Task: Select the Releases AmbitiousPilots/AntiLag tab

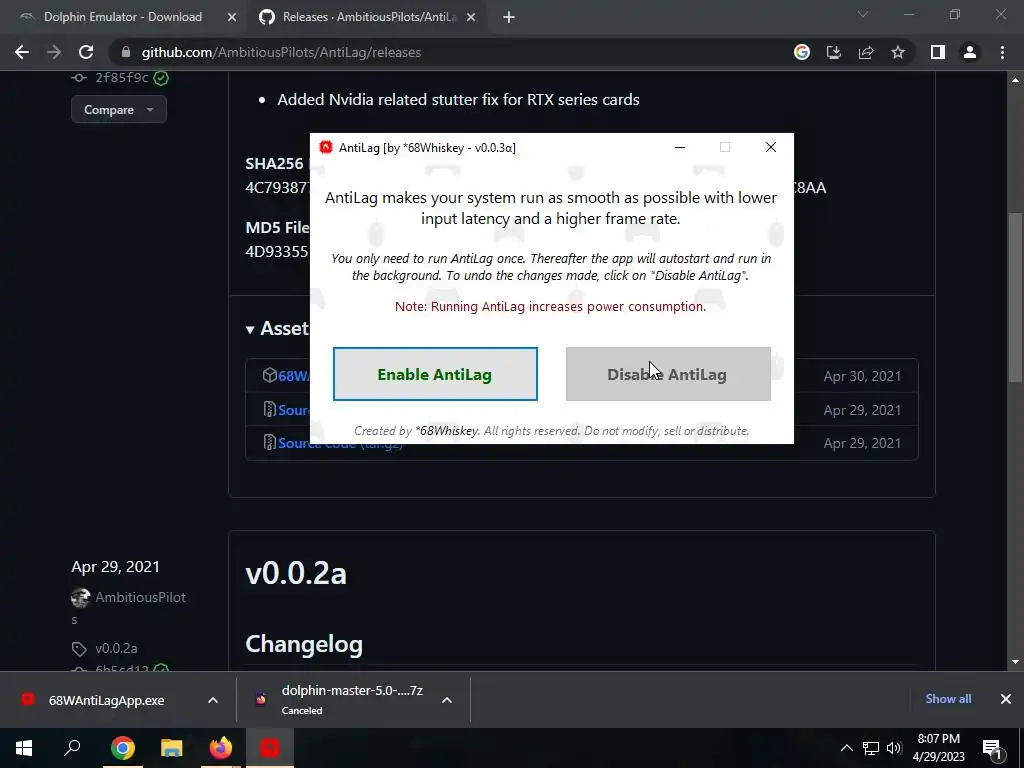Action: tap(369, 17)
